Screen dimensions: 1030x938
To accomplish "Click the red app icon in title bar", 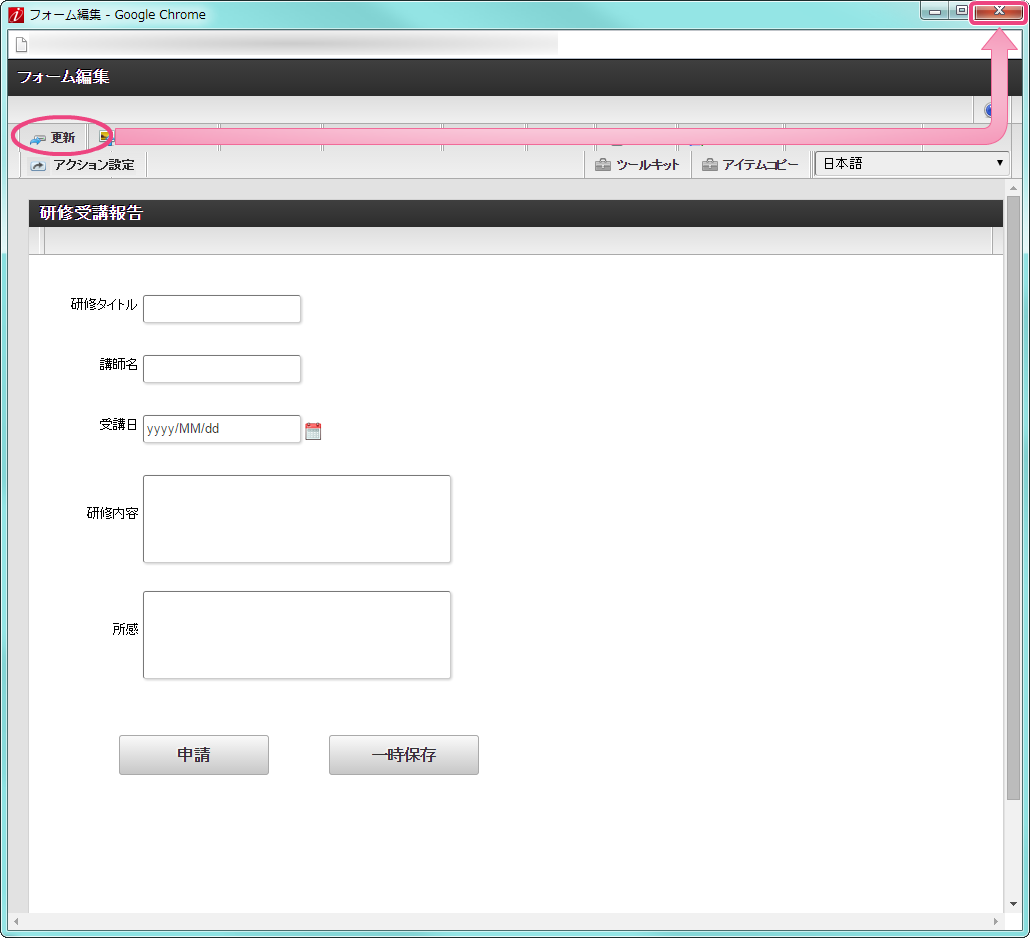I will click(16, 14).
